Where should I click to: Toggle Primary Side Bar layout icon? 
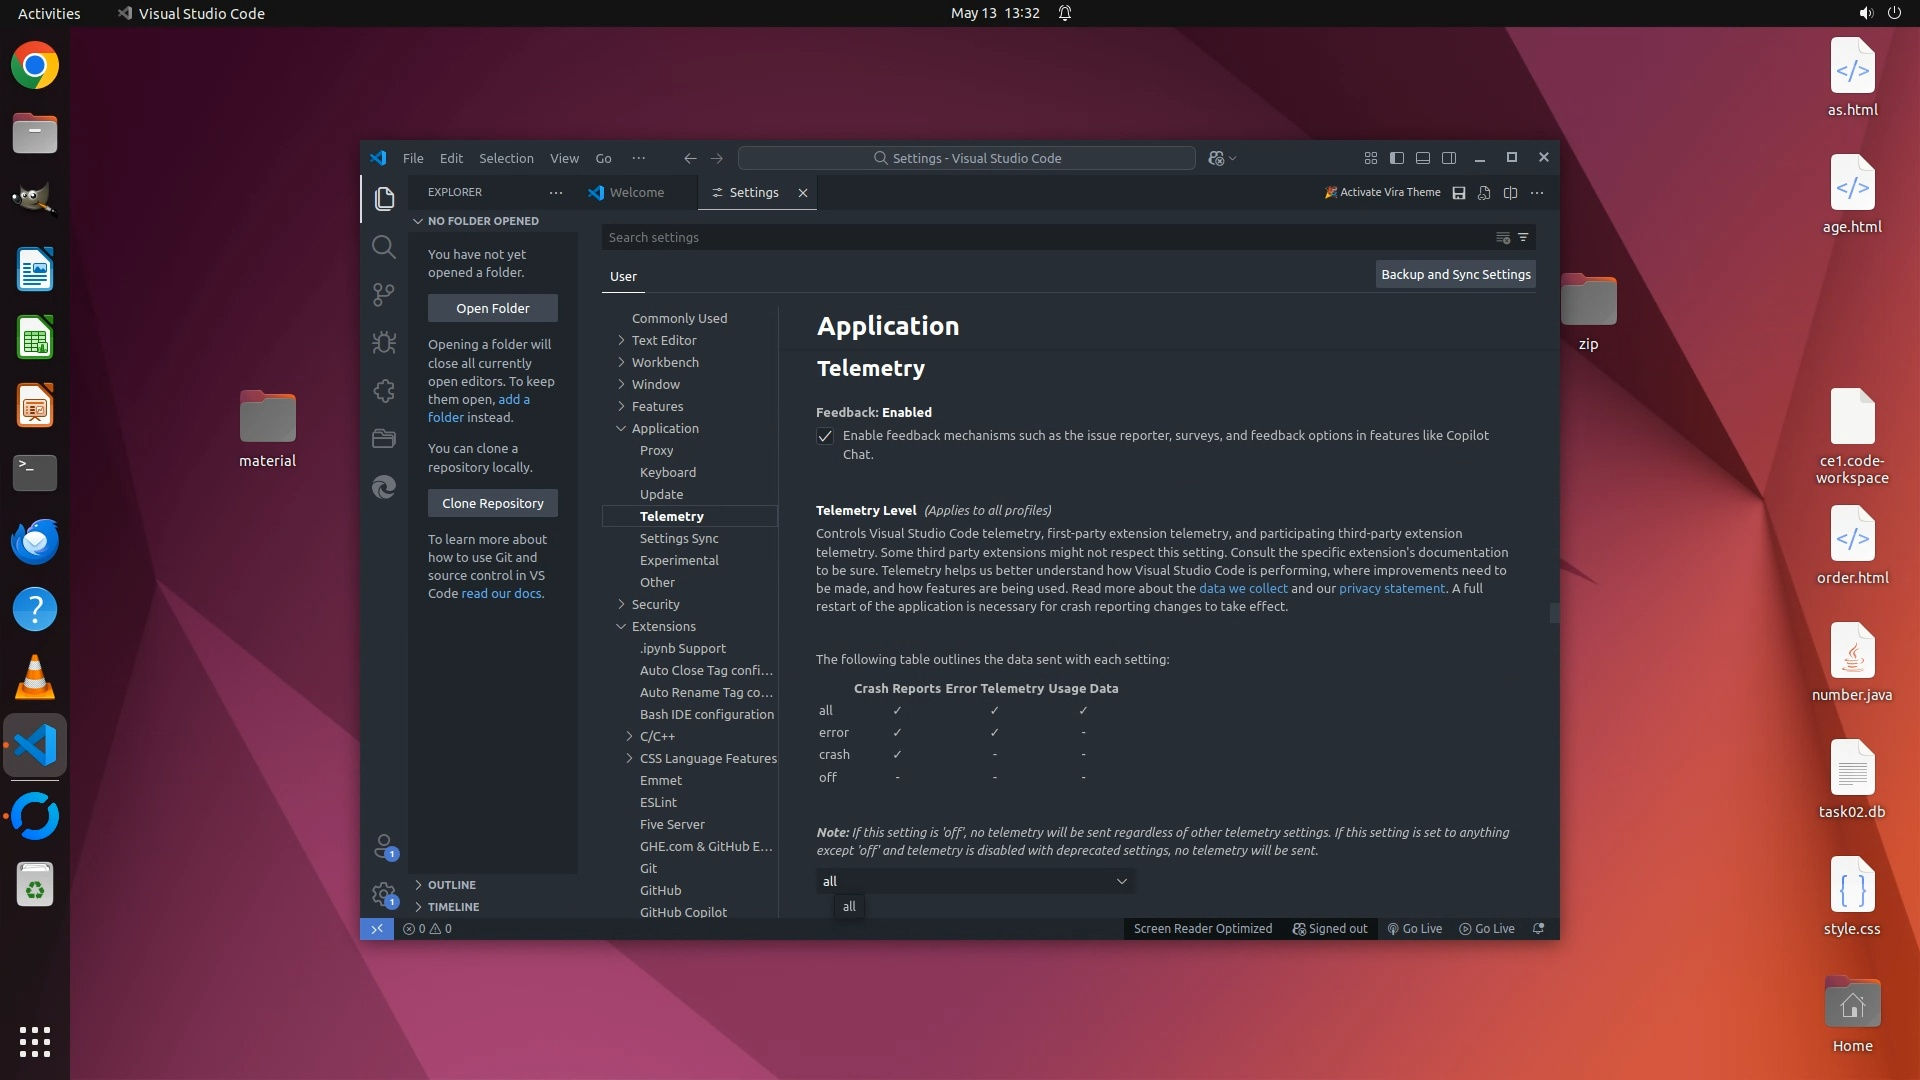click(1397, 158)
